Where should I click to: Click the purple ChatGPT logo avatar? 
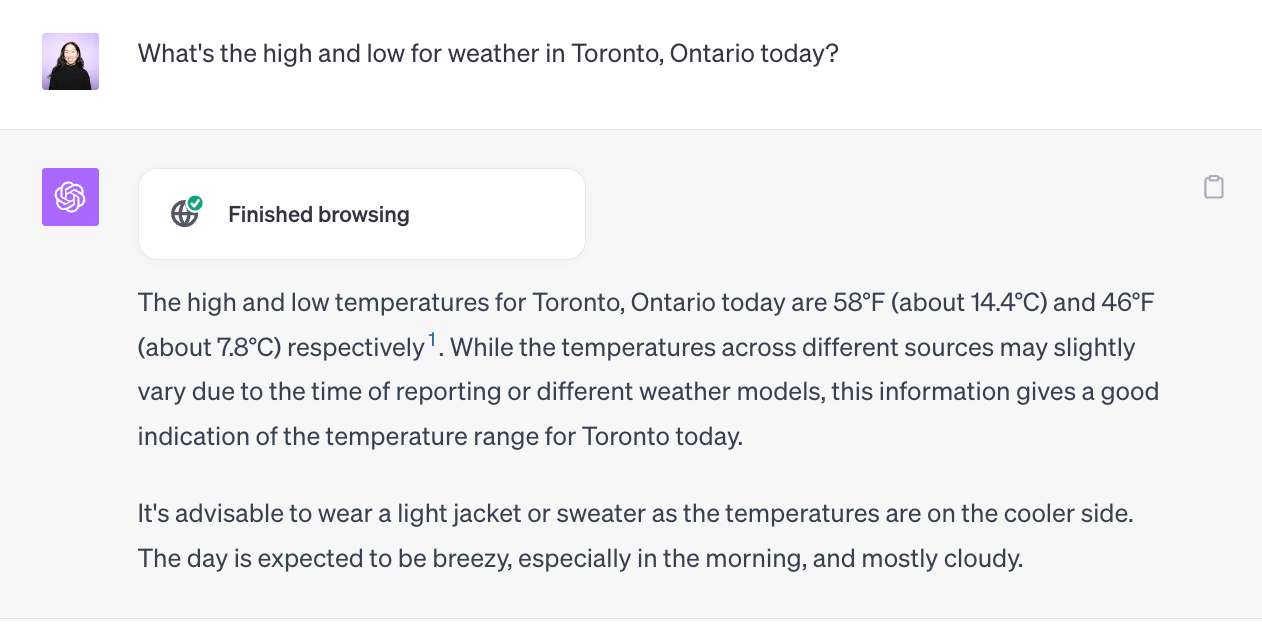[x=70, y=197]
